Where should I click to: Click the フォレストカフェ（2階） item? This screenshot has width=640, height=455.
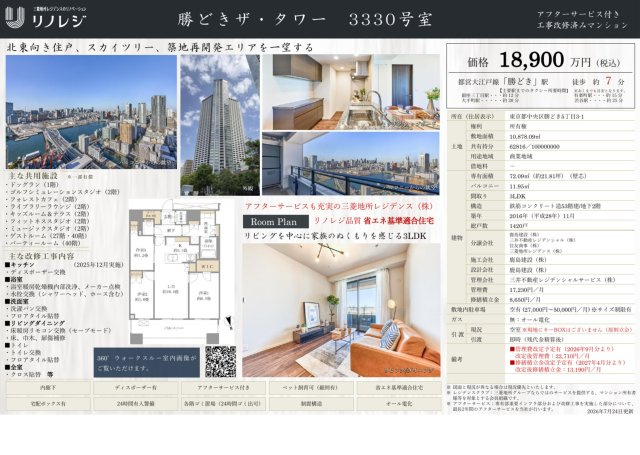42,199
